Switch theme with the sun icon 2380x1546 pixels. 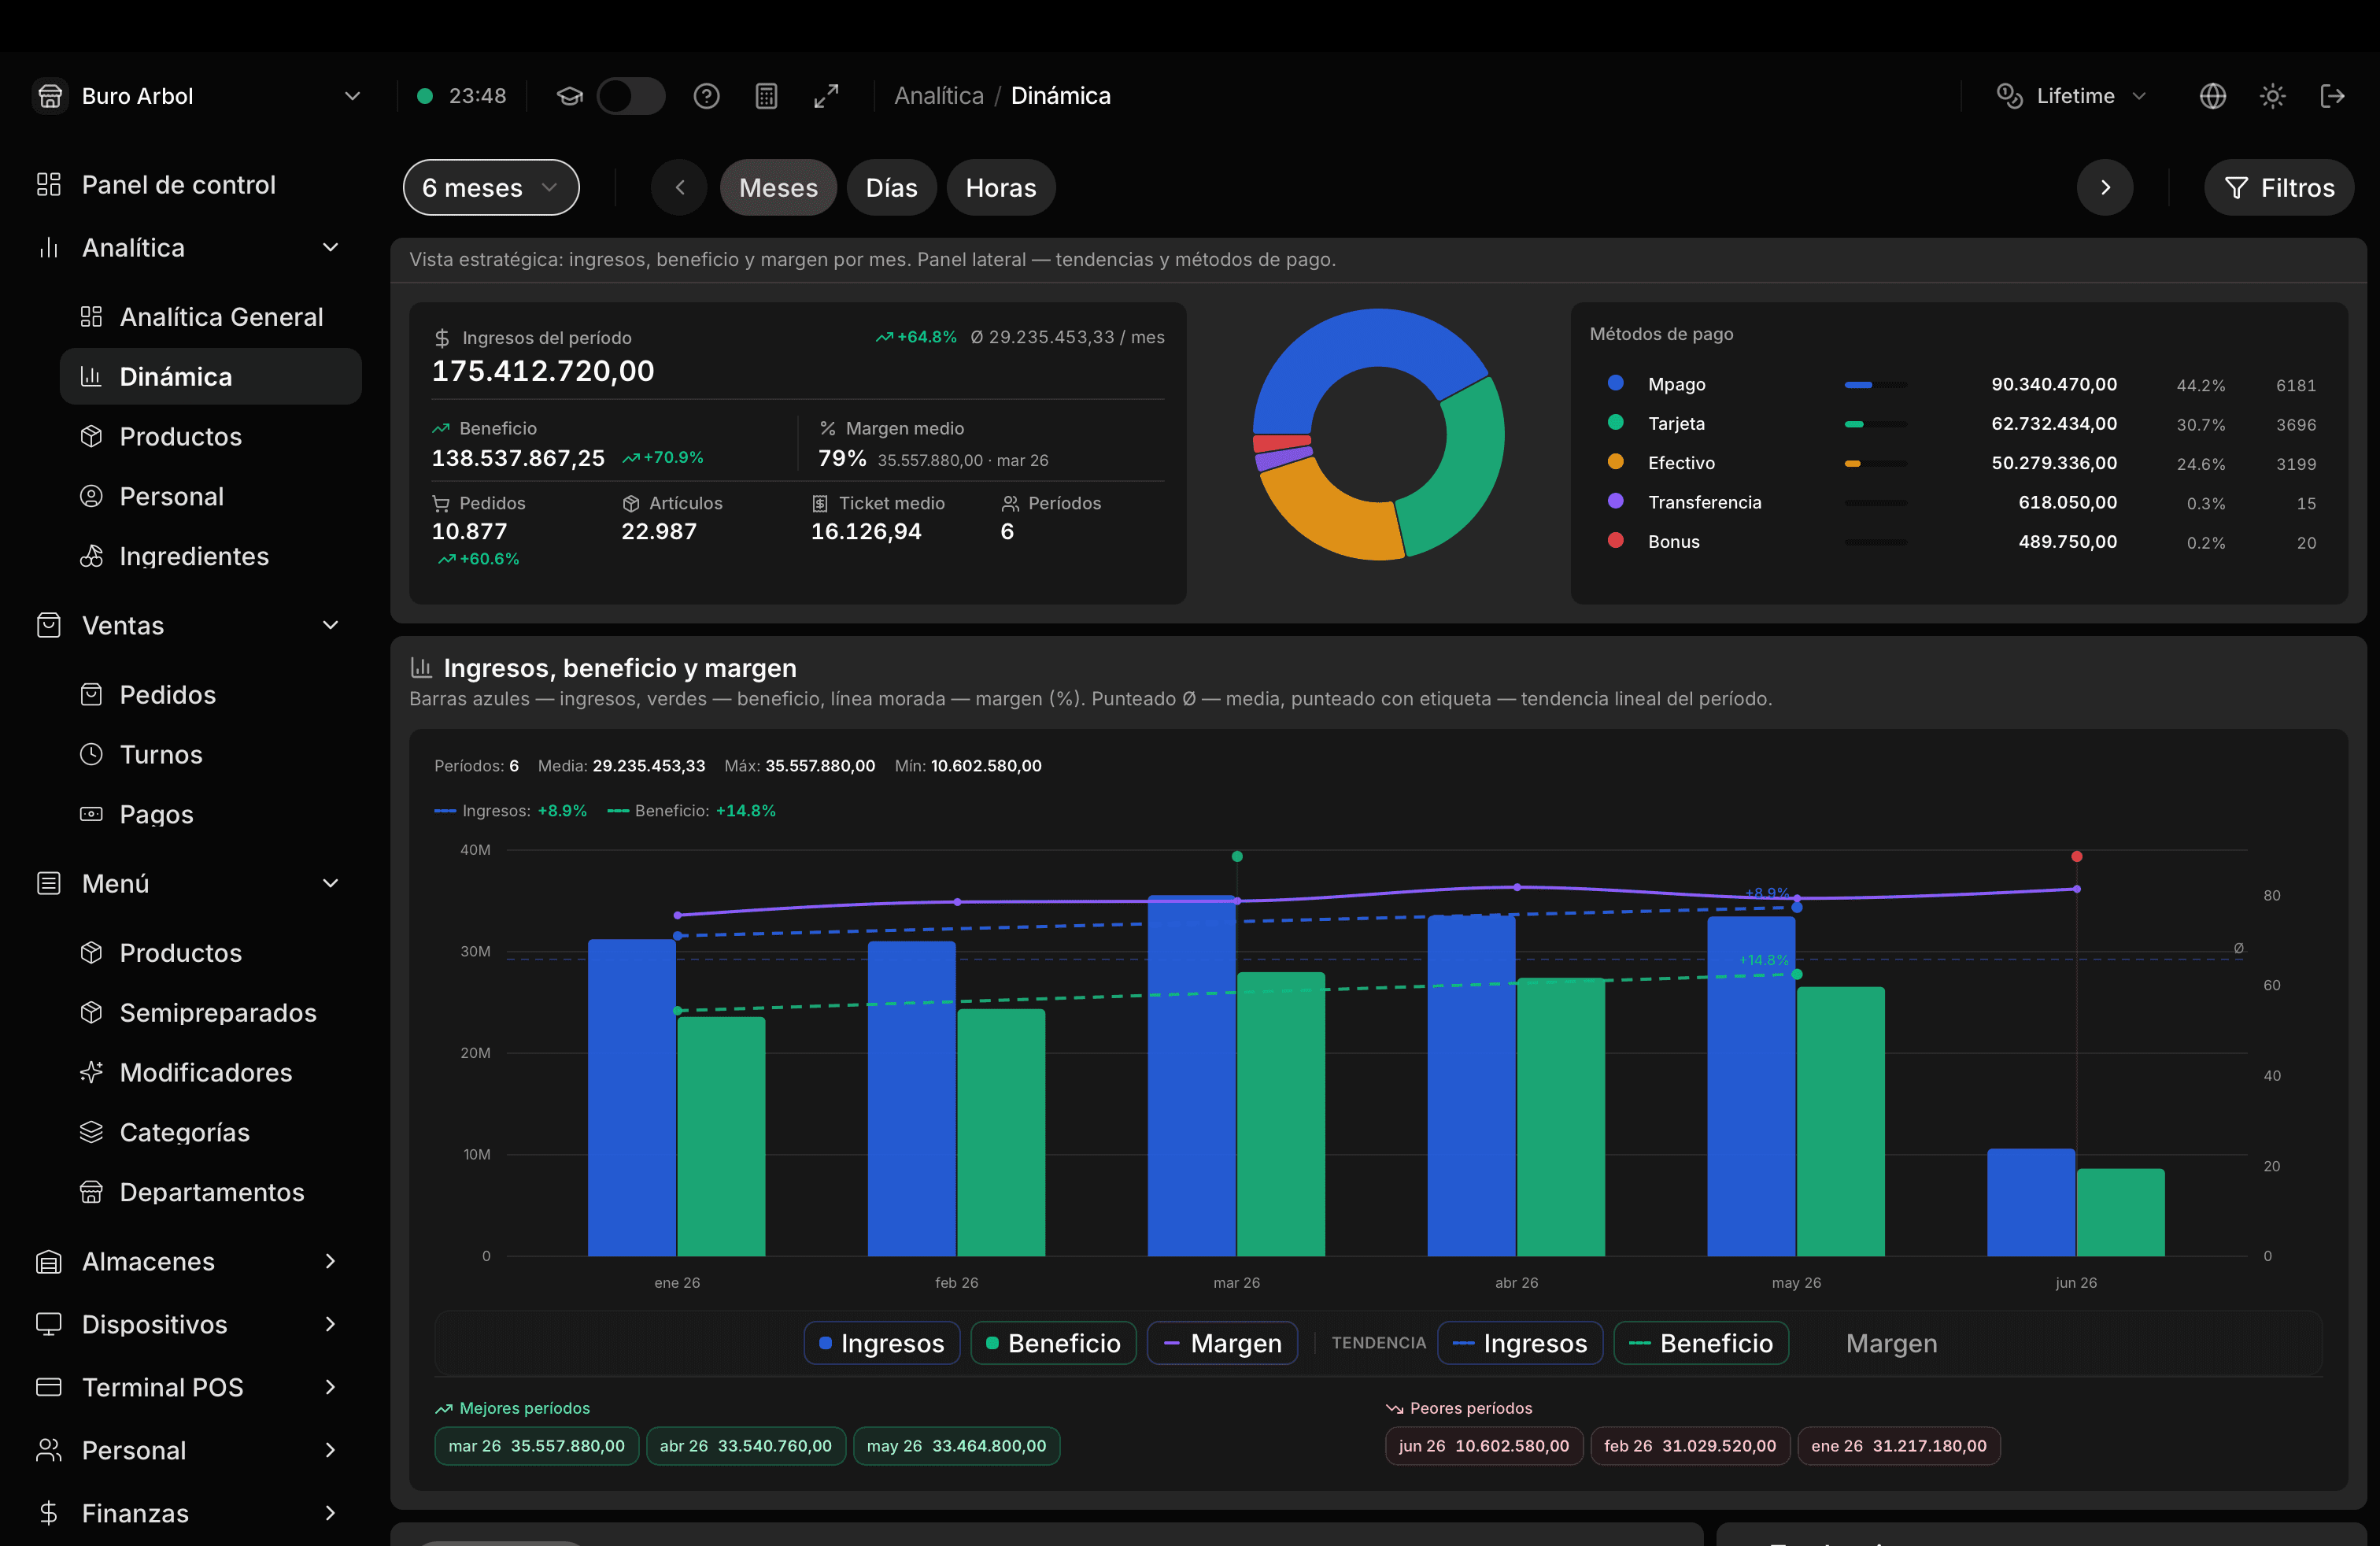(x=2272, y=96)
